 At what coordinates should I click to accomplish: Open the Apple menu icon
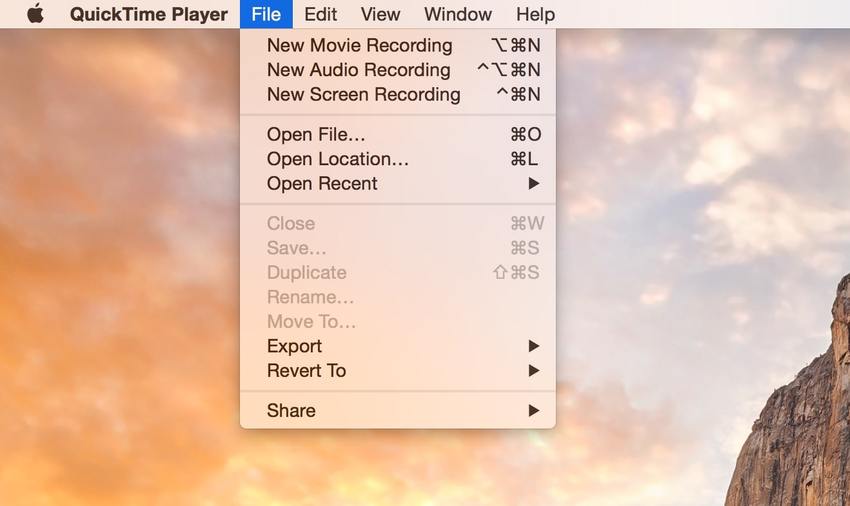click(35, 14)
